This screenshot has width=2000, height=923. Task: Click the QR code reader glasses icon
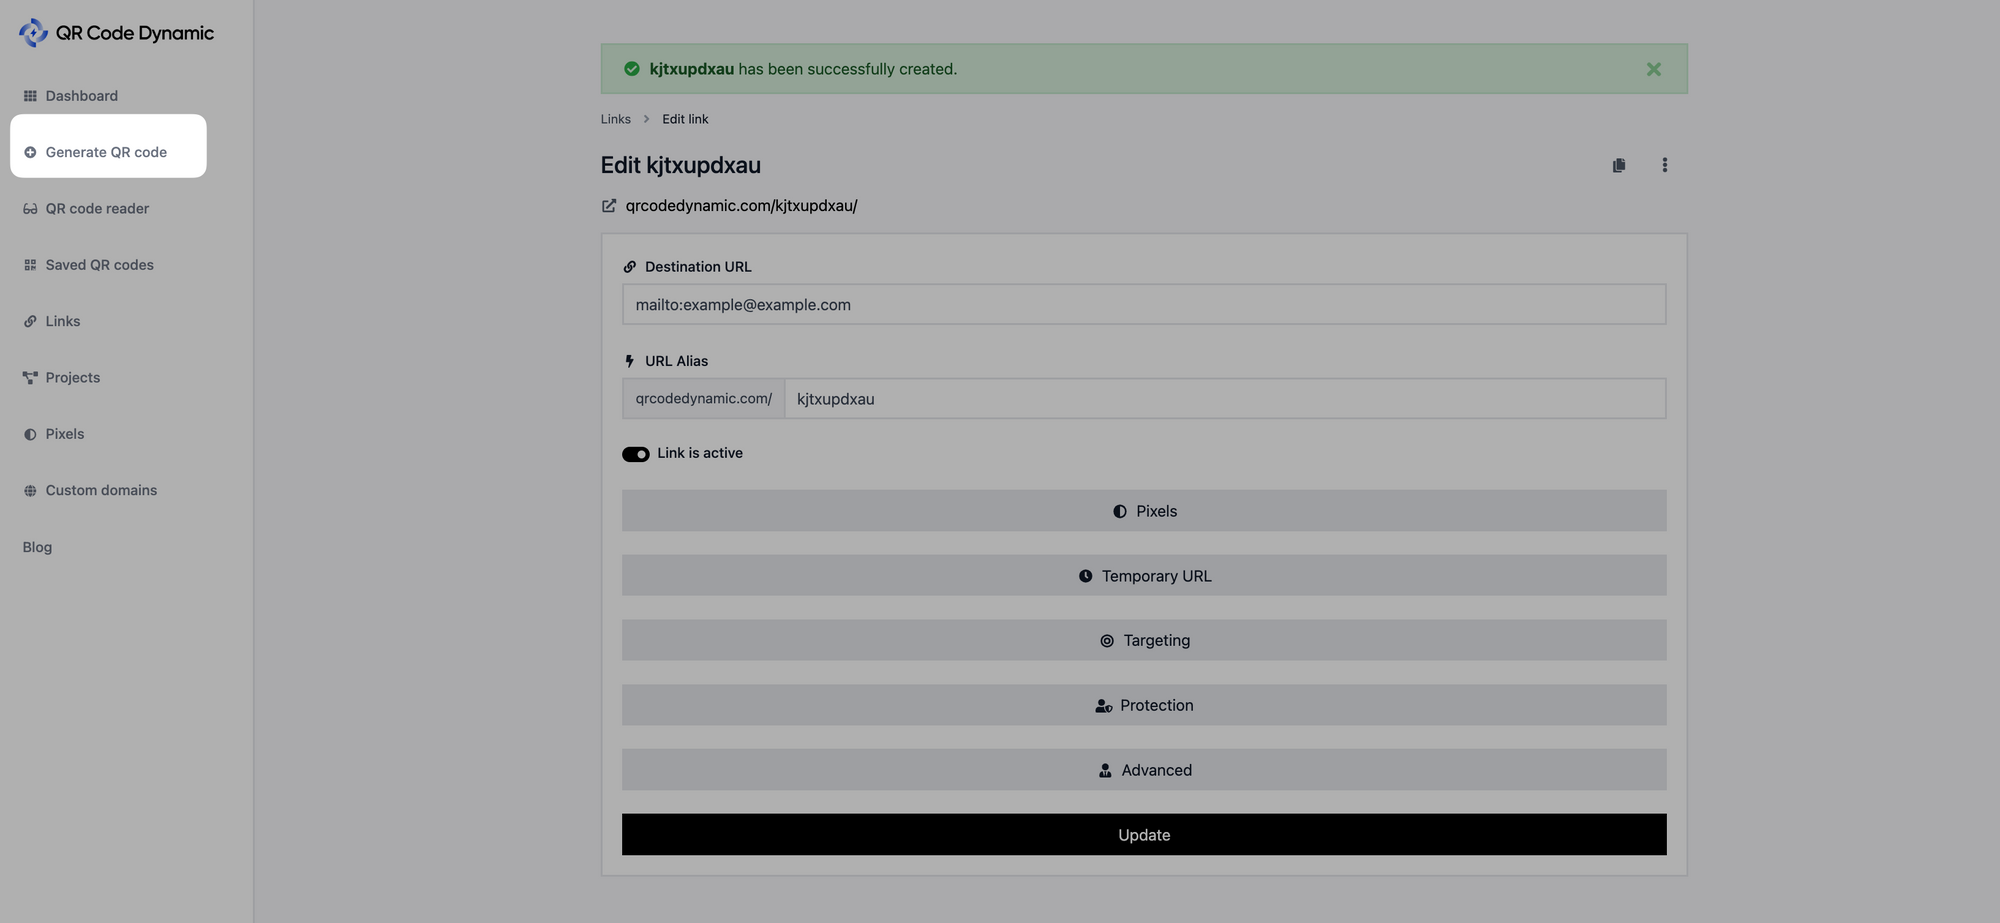tap(30, 209)
